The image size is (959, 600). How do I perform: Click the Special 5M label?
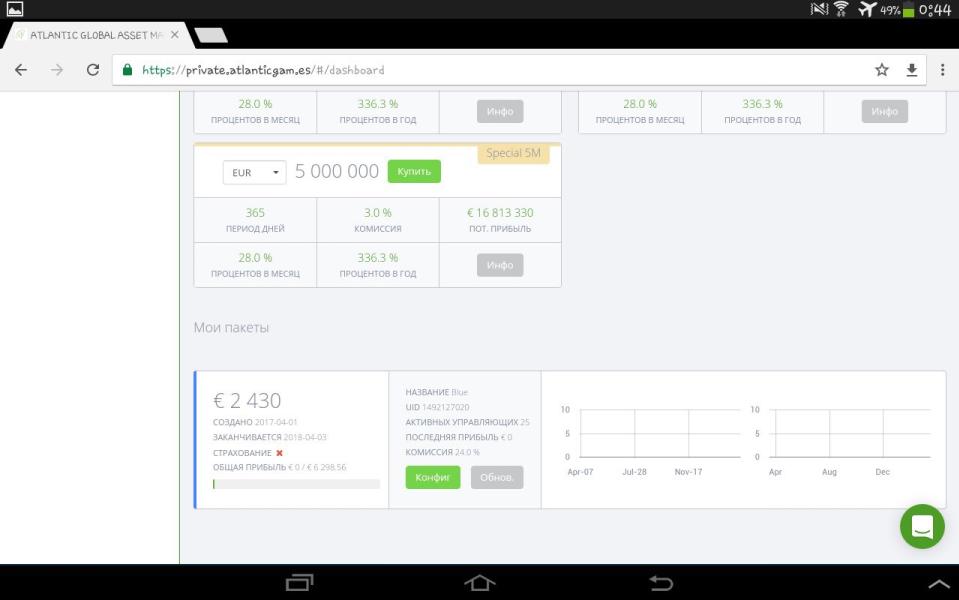pyautogui.click(x=513, y=153)
